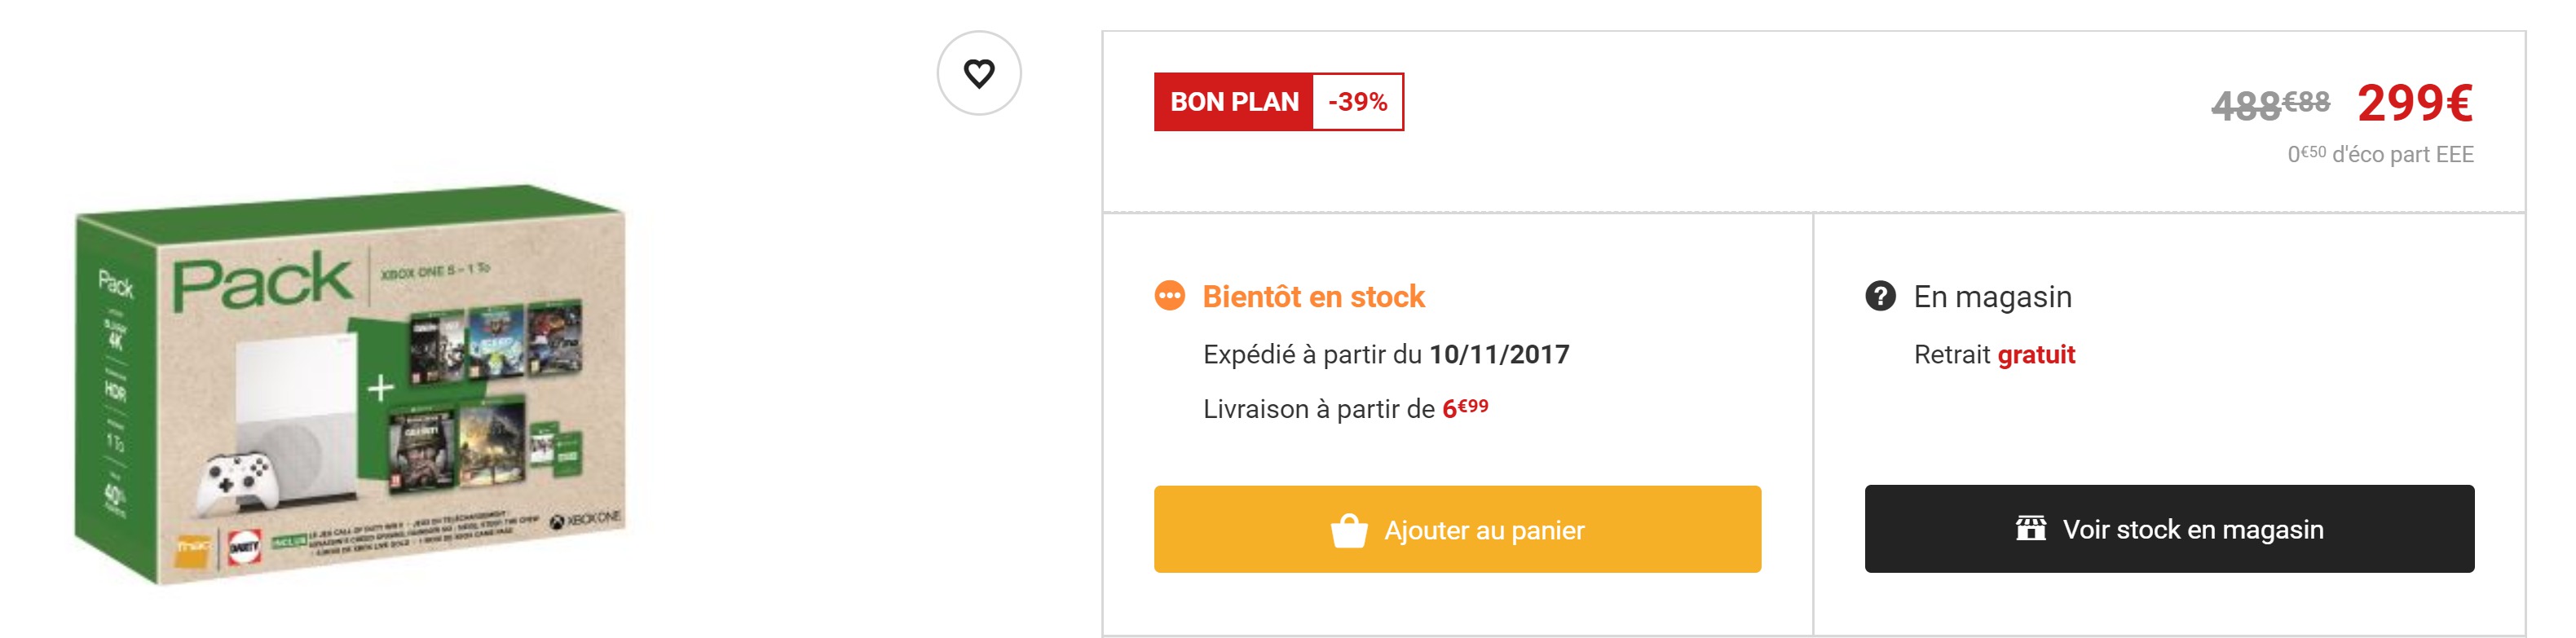
Task: Click the Retrait gratuit text
Action: coord(1994,355)
